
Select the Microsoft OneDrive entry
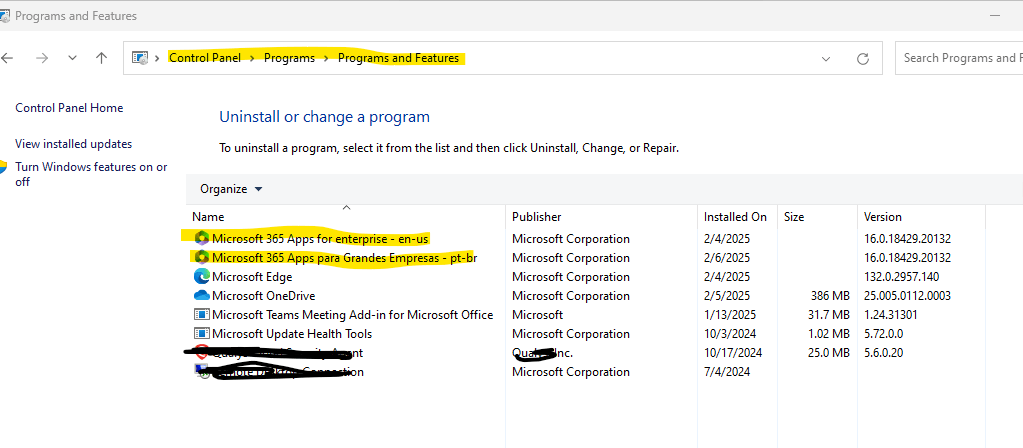tap(264, 295)
